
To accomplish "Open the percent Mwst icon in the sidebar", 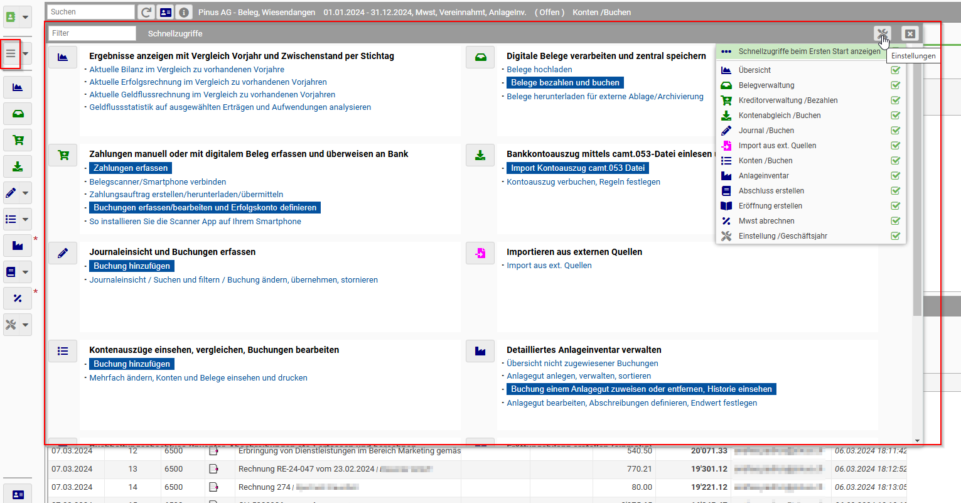I will point(18,298).
